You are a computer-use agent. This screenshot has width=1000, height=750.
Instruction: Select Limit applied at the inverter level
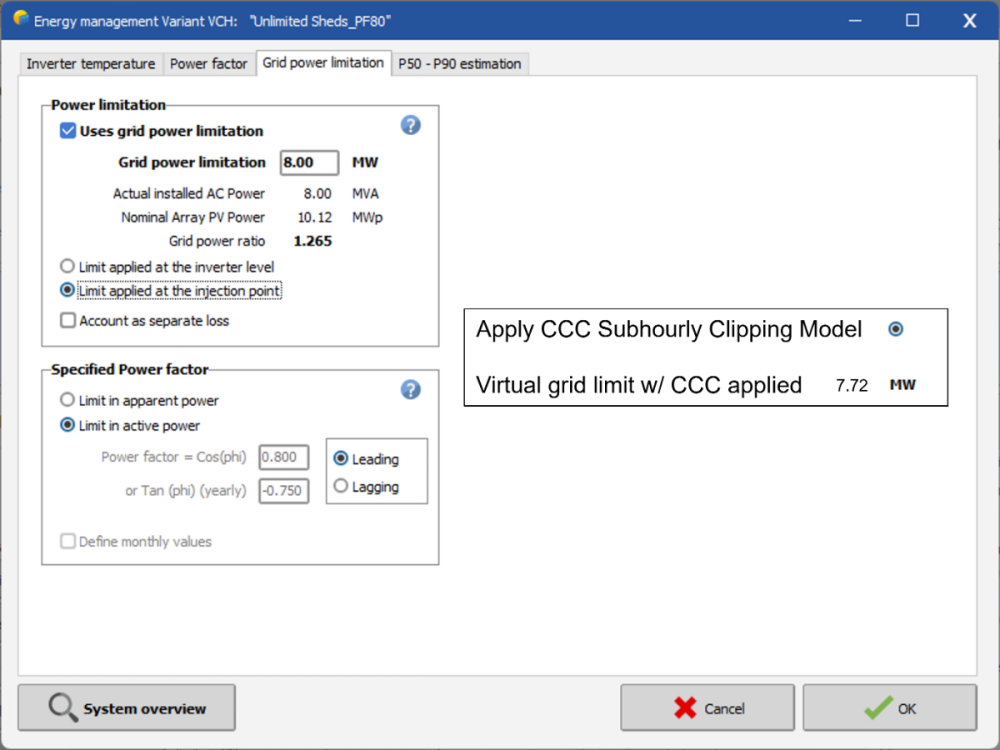(68, 267)
